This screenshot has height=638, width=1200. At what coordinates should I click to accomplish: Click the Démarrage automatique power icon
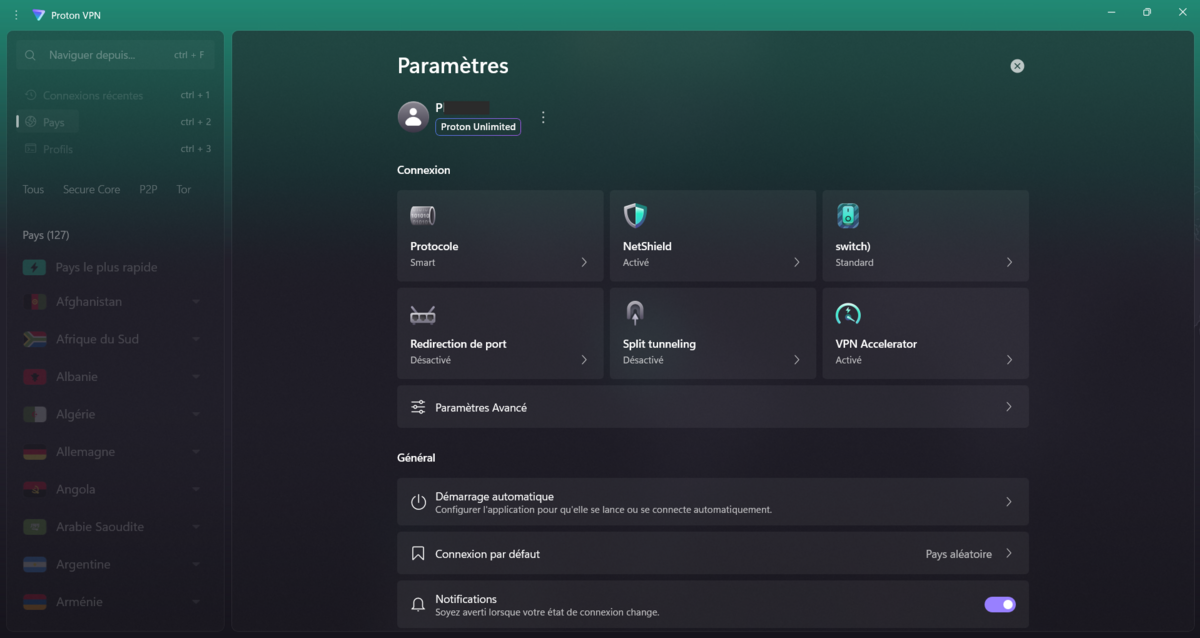[x=418, y=501]
